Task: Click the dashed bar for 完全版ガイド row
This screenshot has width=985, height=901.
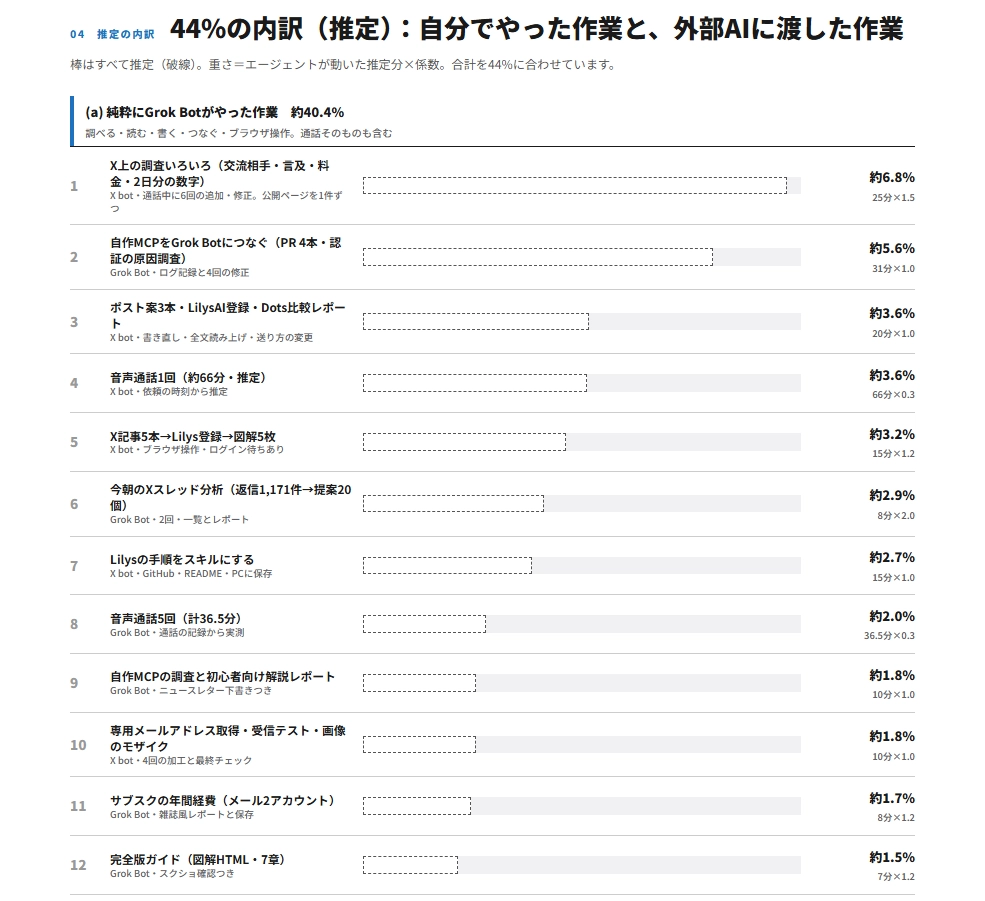Action: point(410,865)
